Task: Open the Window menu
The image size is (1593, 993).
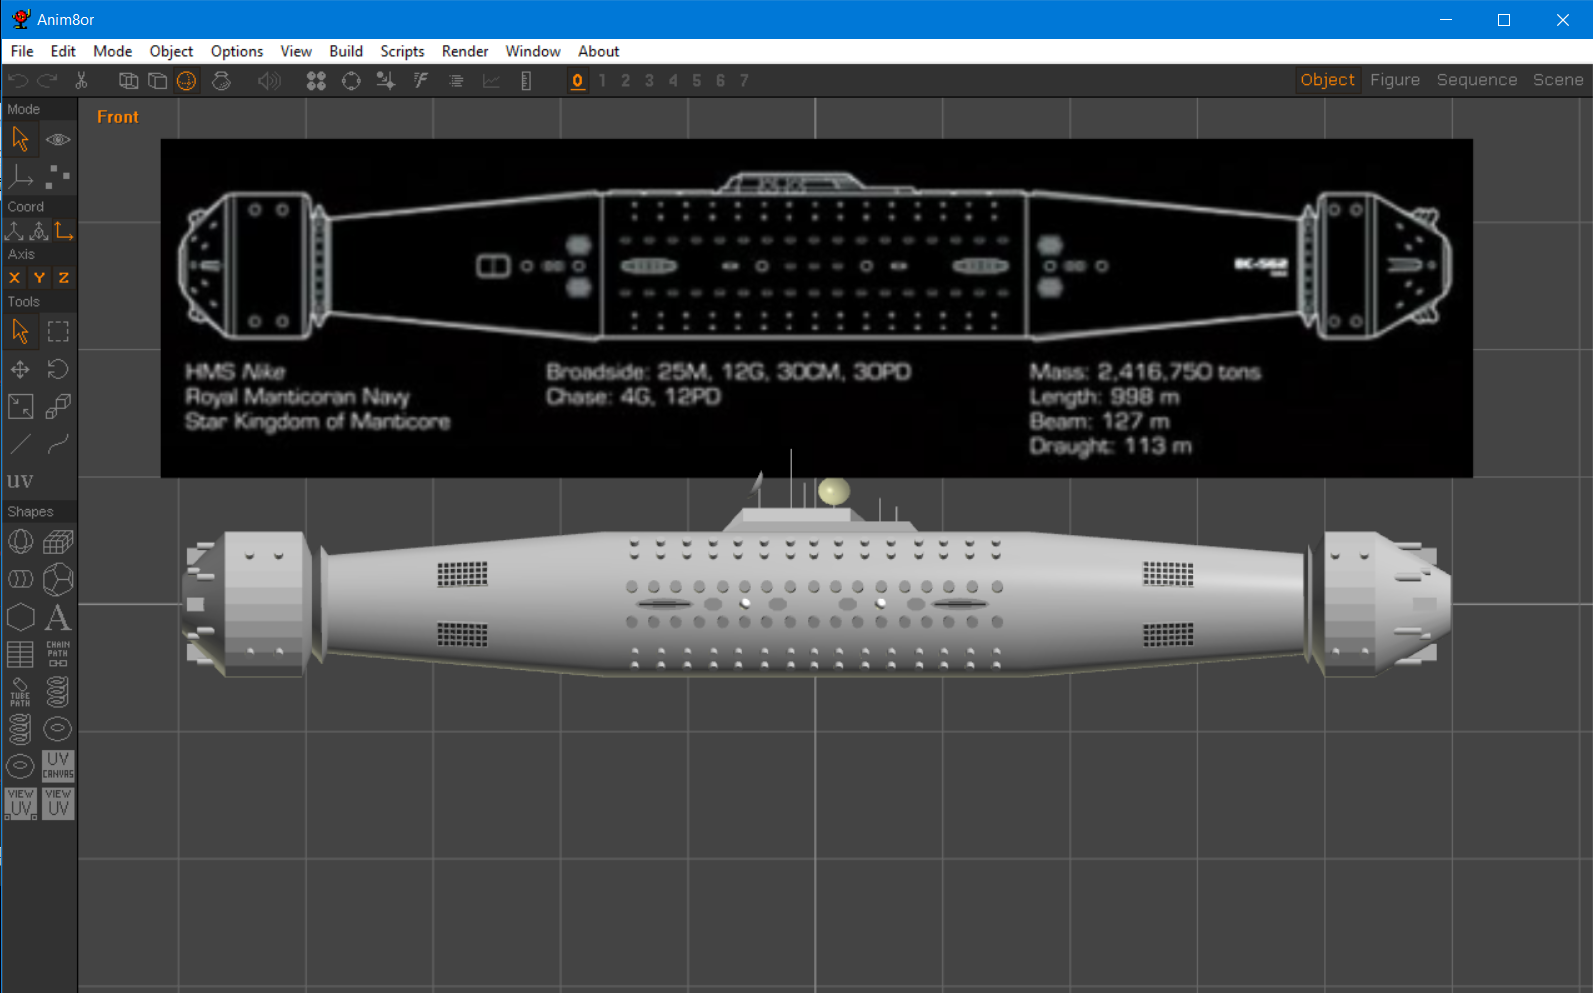Action: pyautogui.click(x=533, y=51)
